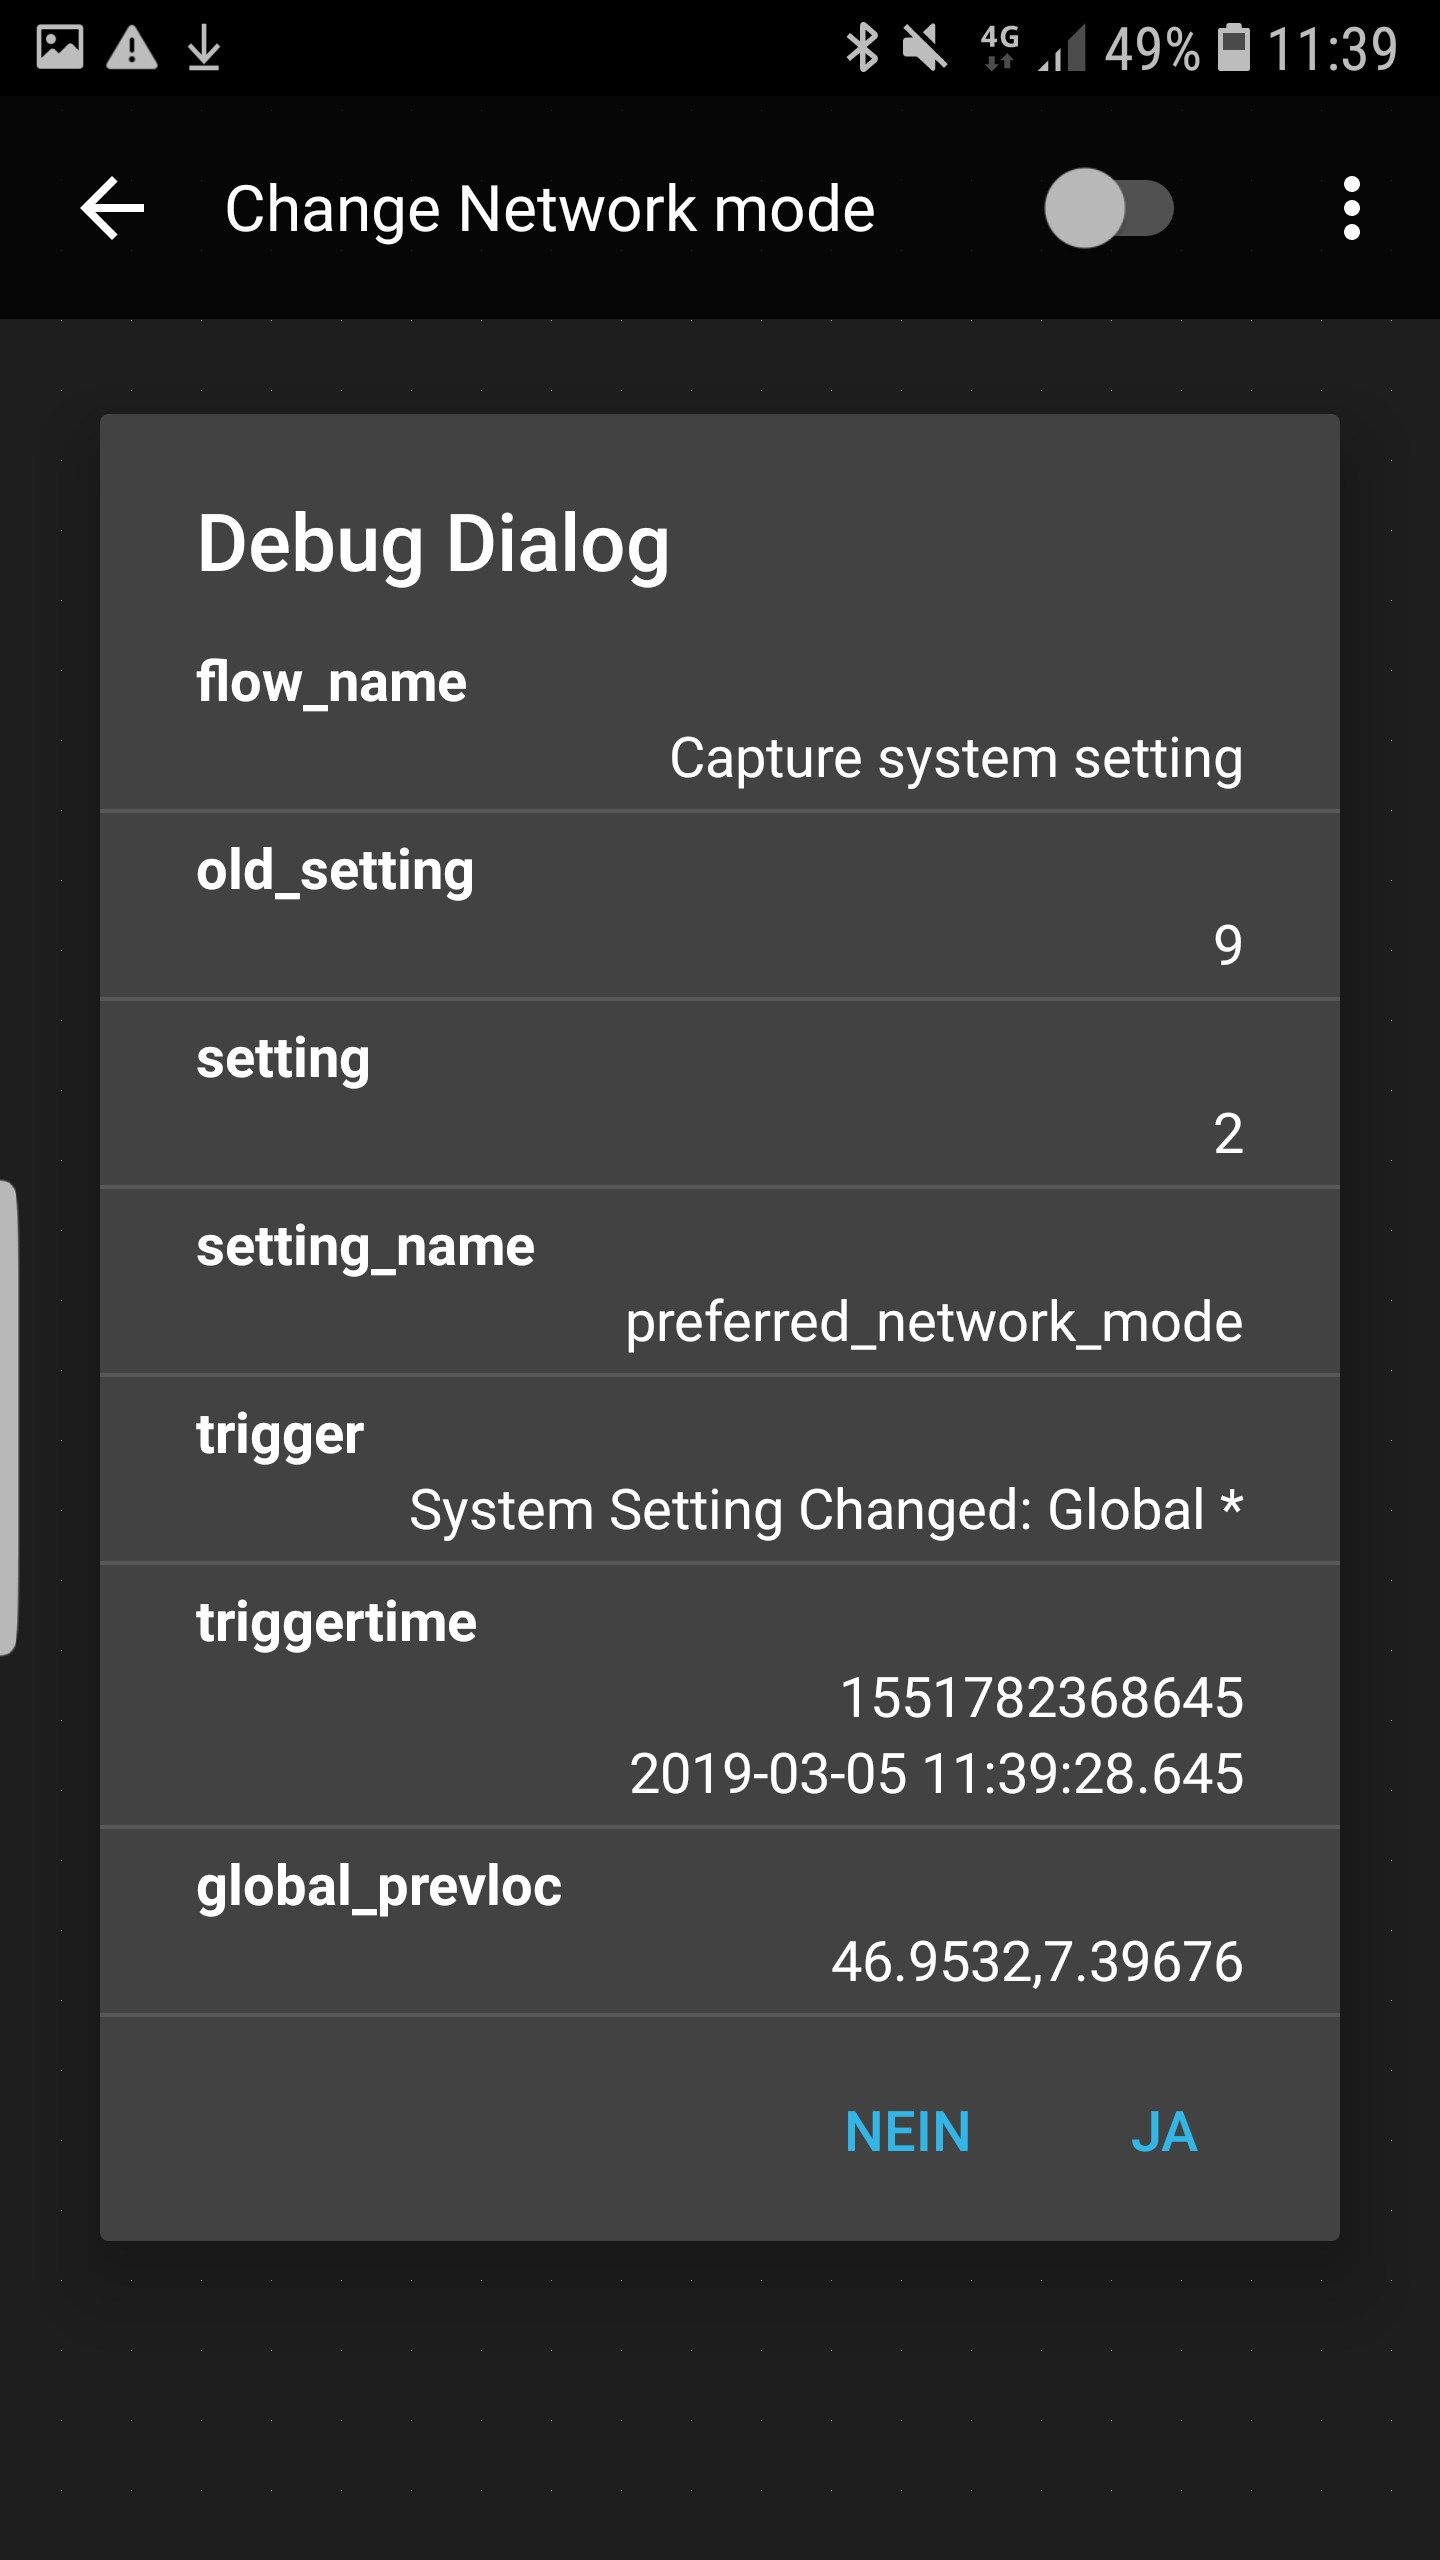Select the setting row showing 2
Viewport: 1440px width, 2560px height.
(720, 1094)
